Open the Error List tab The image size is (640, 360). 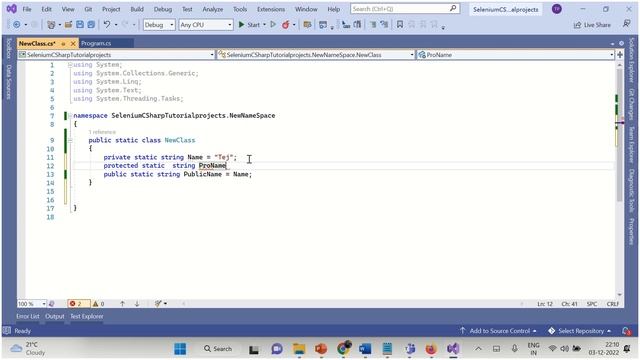pyautogui.click(x=28, y=316)
